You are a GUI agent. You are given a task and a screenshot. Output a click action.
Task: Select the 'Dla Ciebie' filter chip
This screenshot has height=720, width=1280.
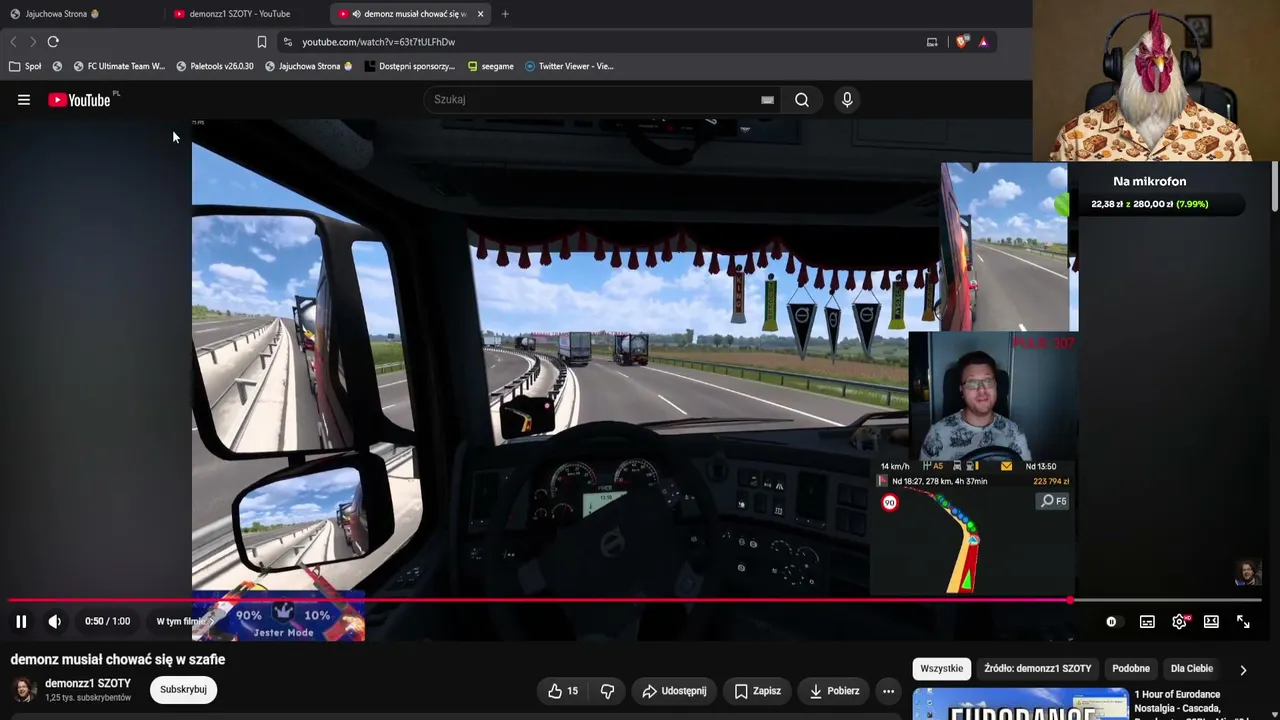tap(1192, 669)
